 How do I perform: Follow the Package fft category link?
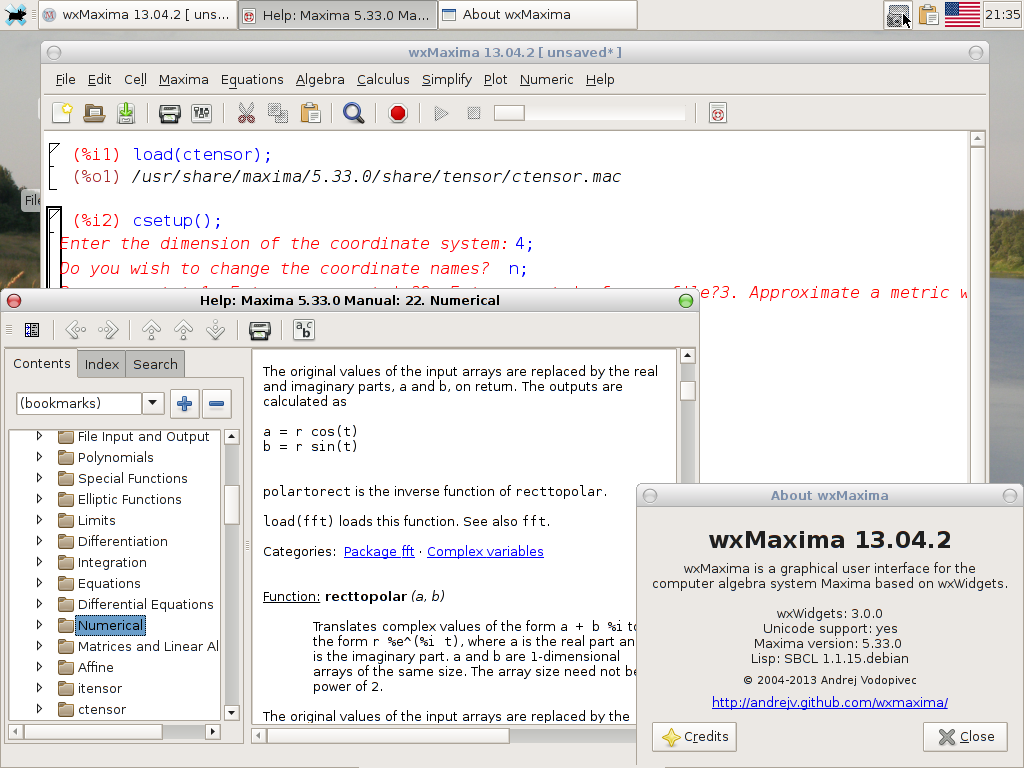click(379, 552)
